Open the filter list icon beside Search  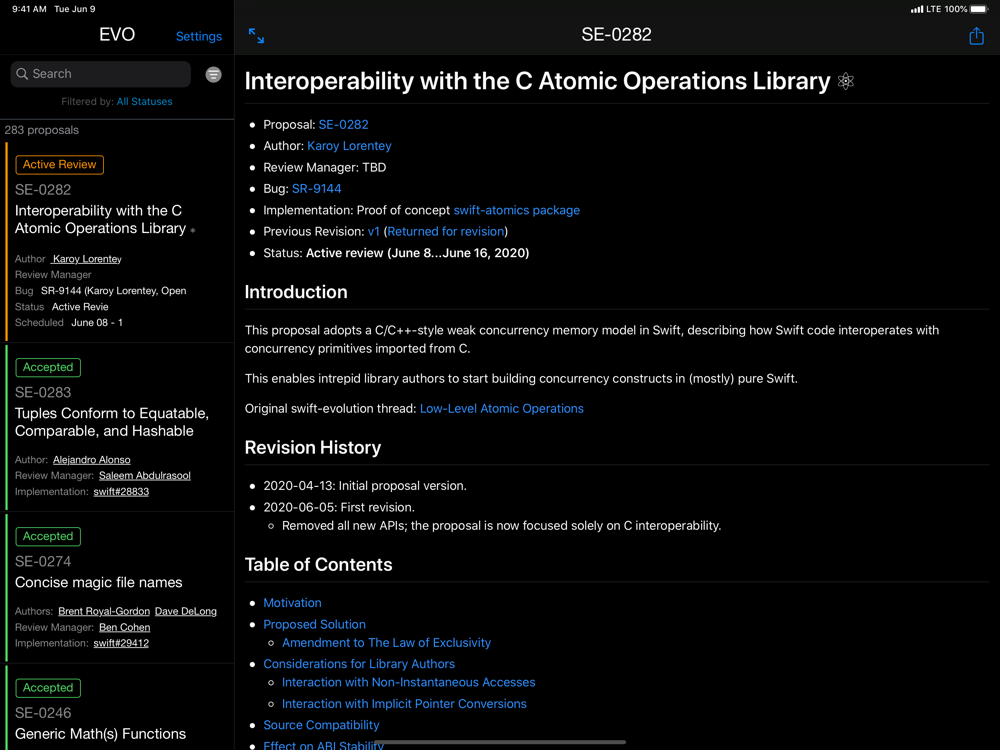point(214,75)
